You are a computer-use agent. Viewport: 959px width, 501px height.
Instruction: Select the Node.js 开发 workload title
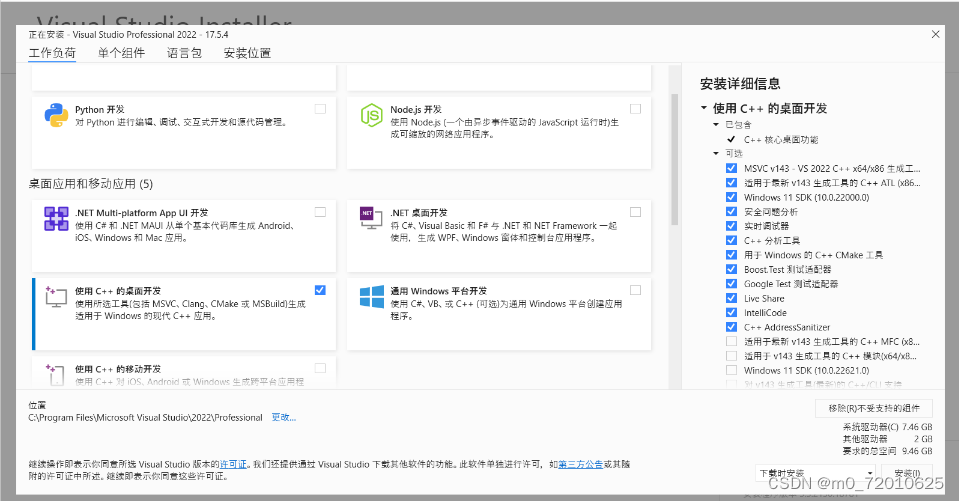tap(416, 109)
